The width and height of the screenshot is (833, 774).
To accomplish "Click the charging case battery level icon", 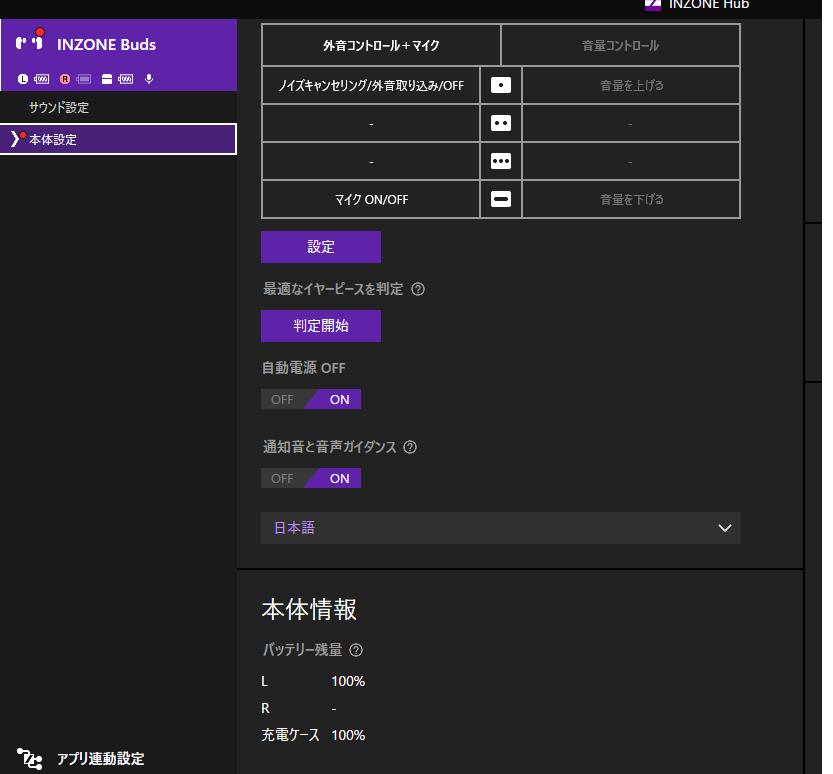I will coord(126,79).
